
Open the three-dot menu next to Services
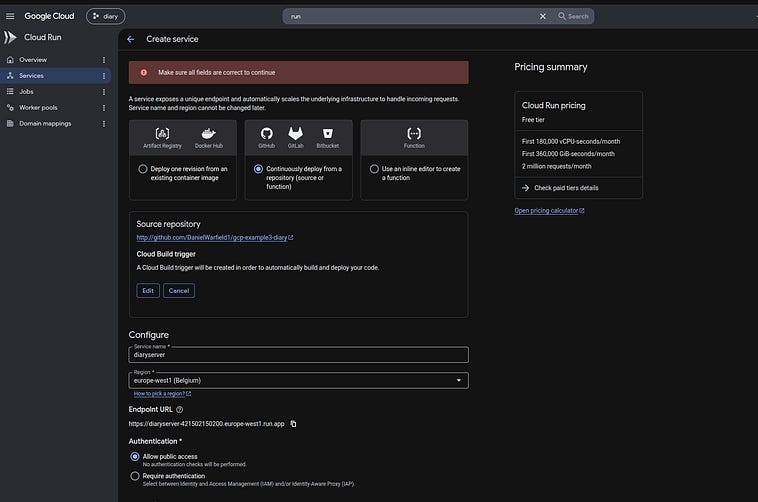103,76
